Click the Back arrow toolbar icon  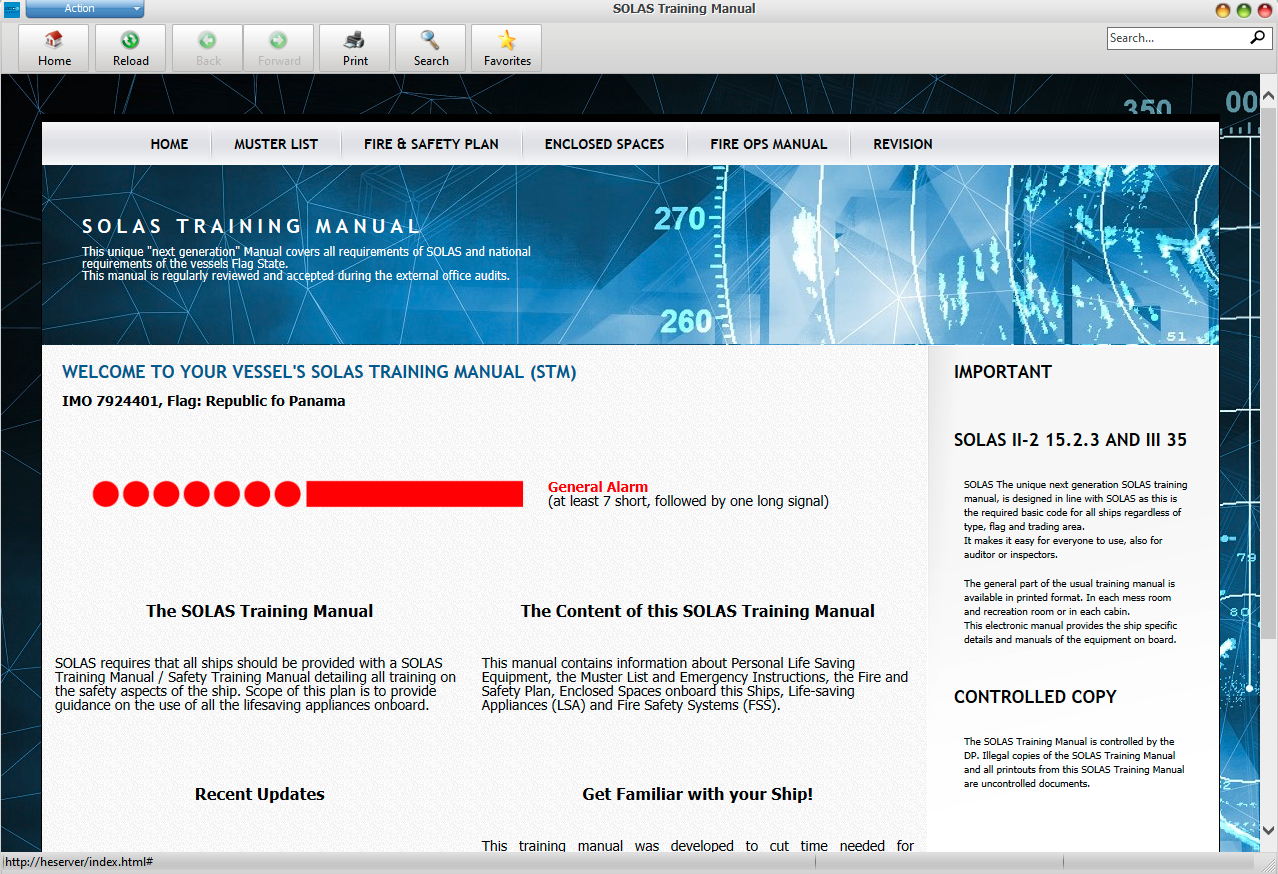tap(207, 41)
